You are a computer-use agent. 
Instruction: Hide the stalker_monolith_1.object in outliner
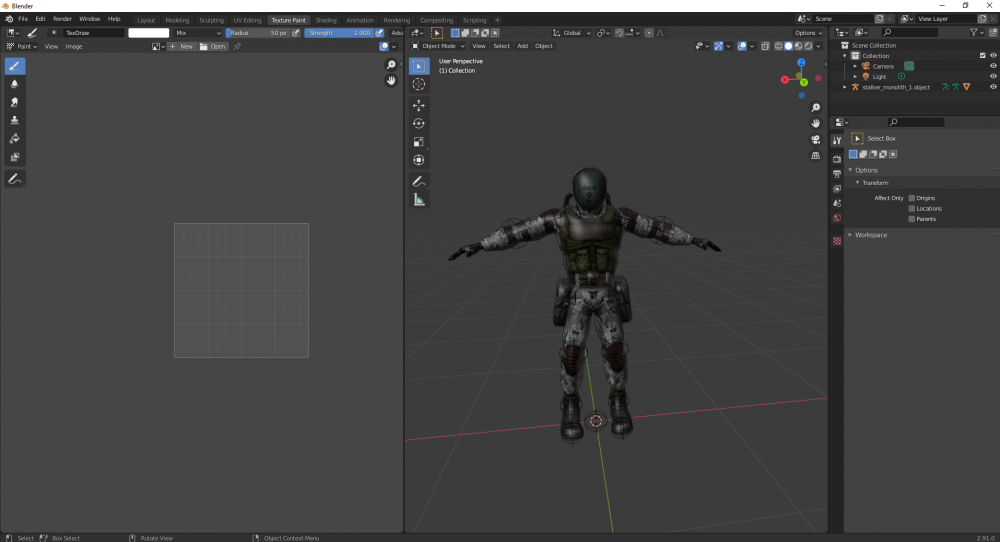pos(993,87)
